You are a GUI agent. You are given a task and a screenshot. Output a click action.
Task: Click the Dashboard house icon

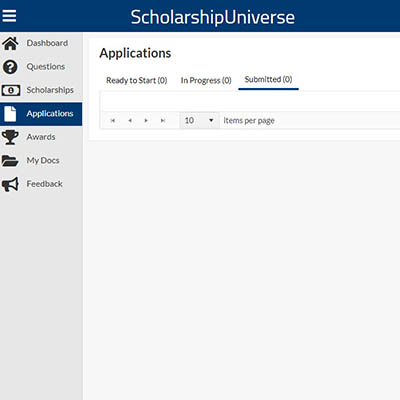coord(10,43)
